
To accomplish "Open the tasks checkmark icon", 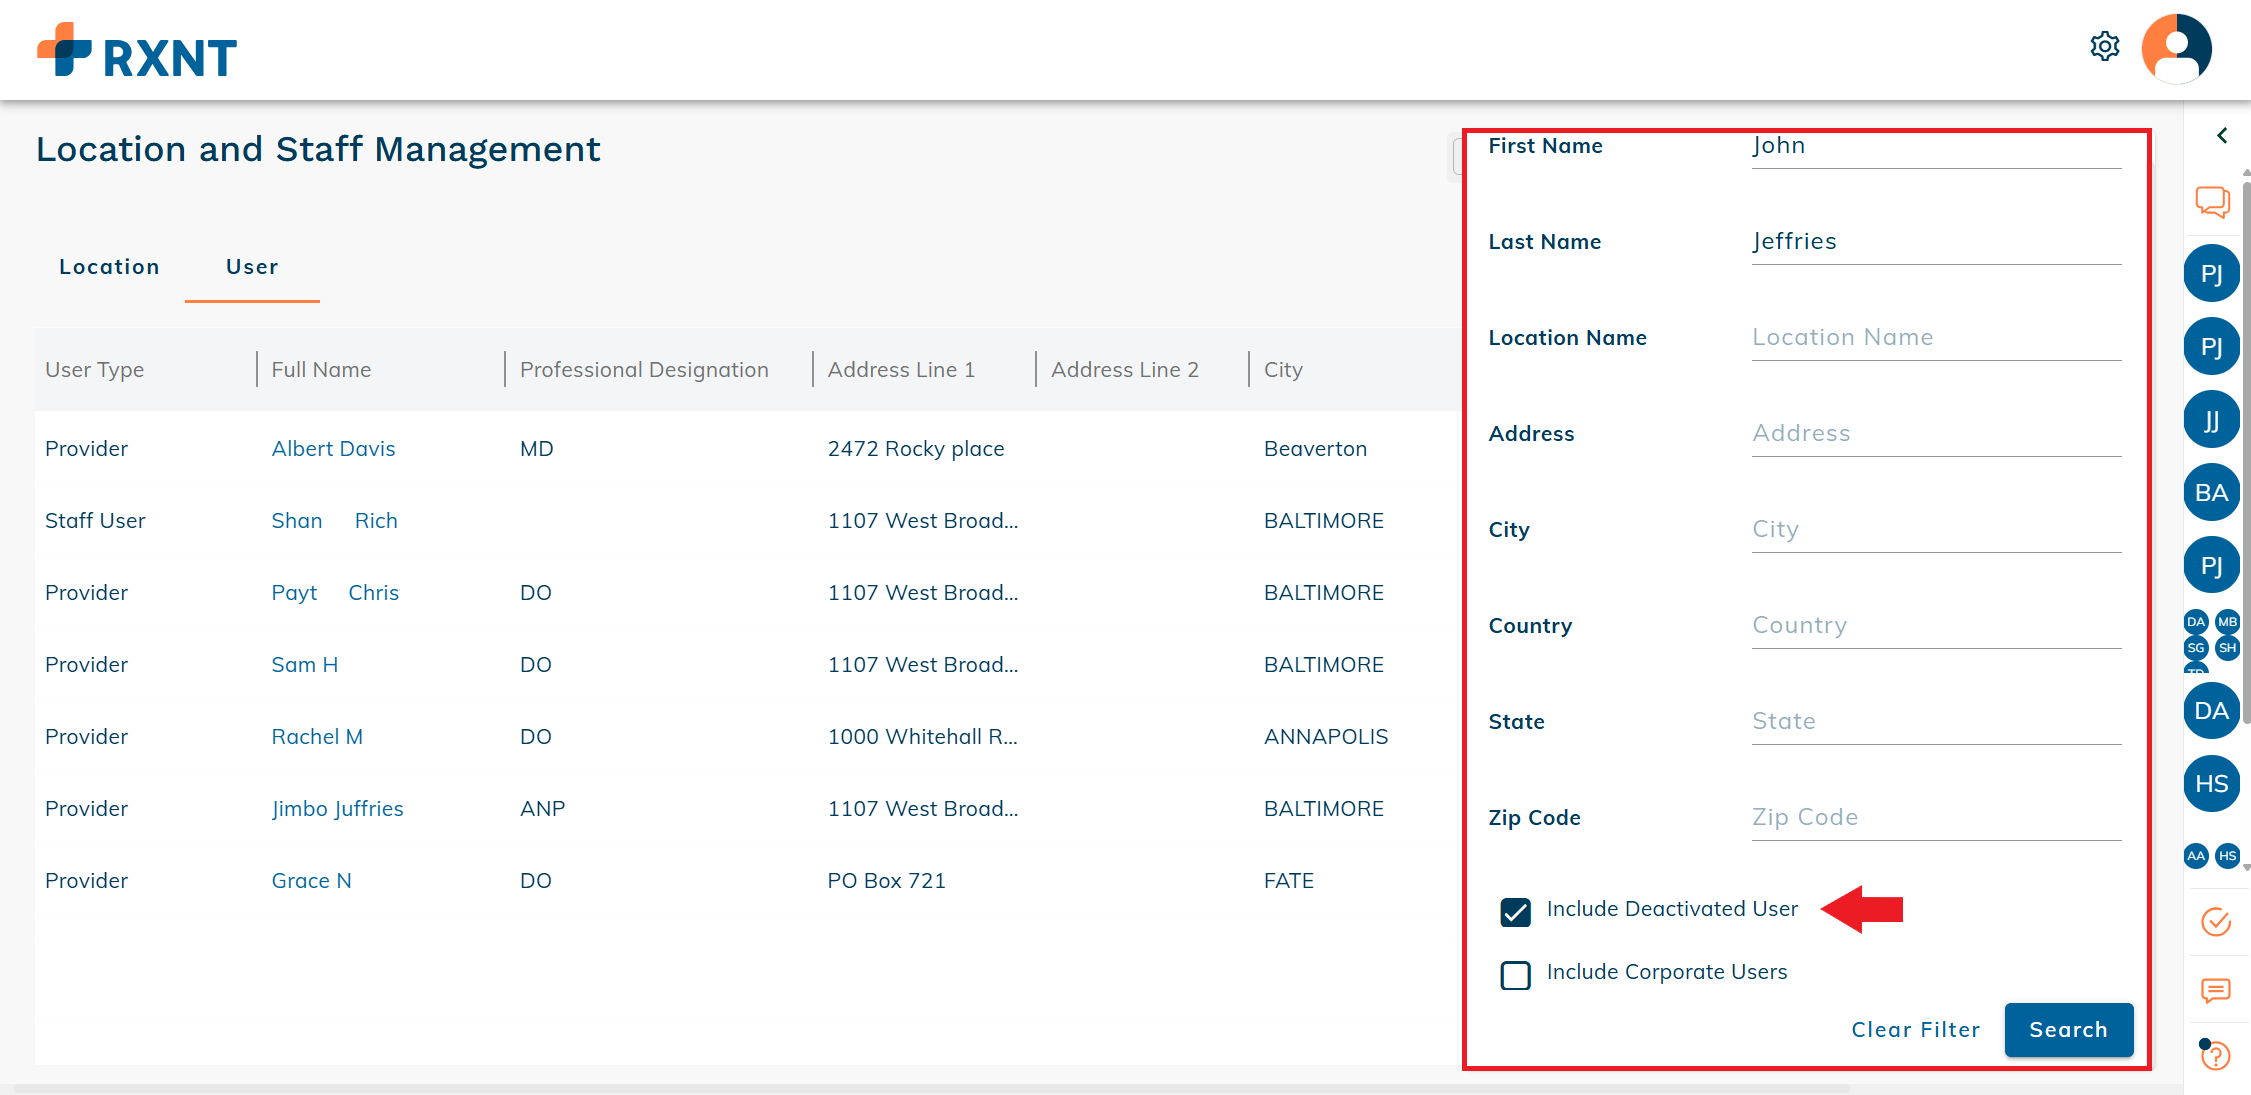I will (2216, 921).
